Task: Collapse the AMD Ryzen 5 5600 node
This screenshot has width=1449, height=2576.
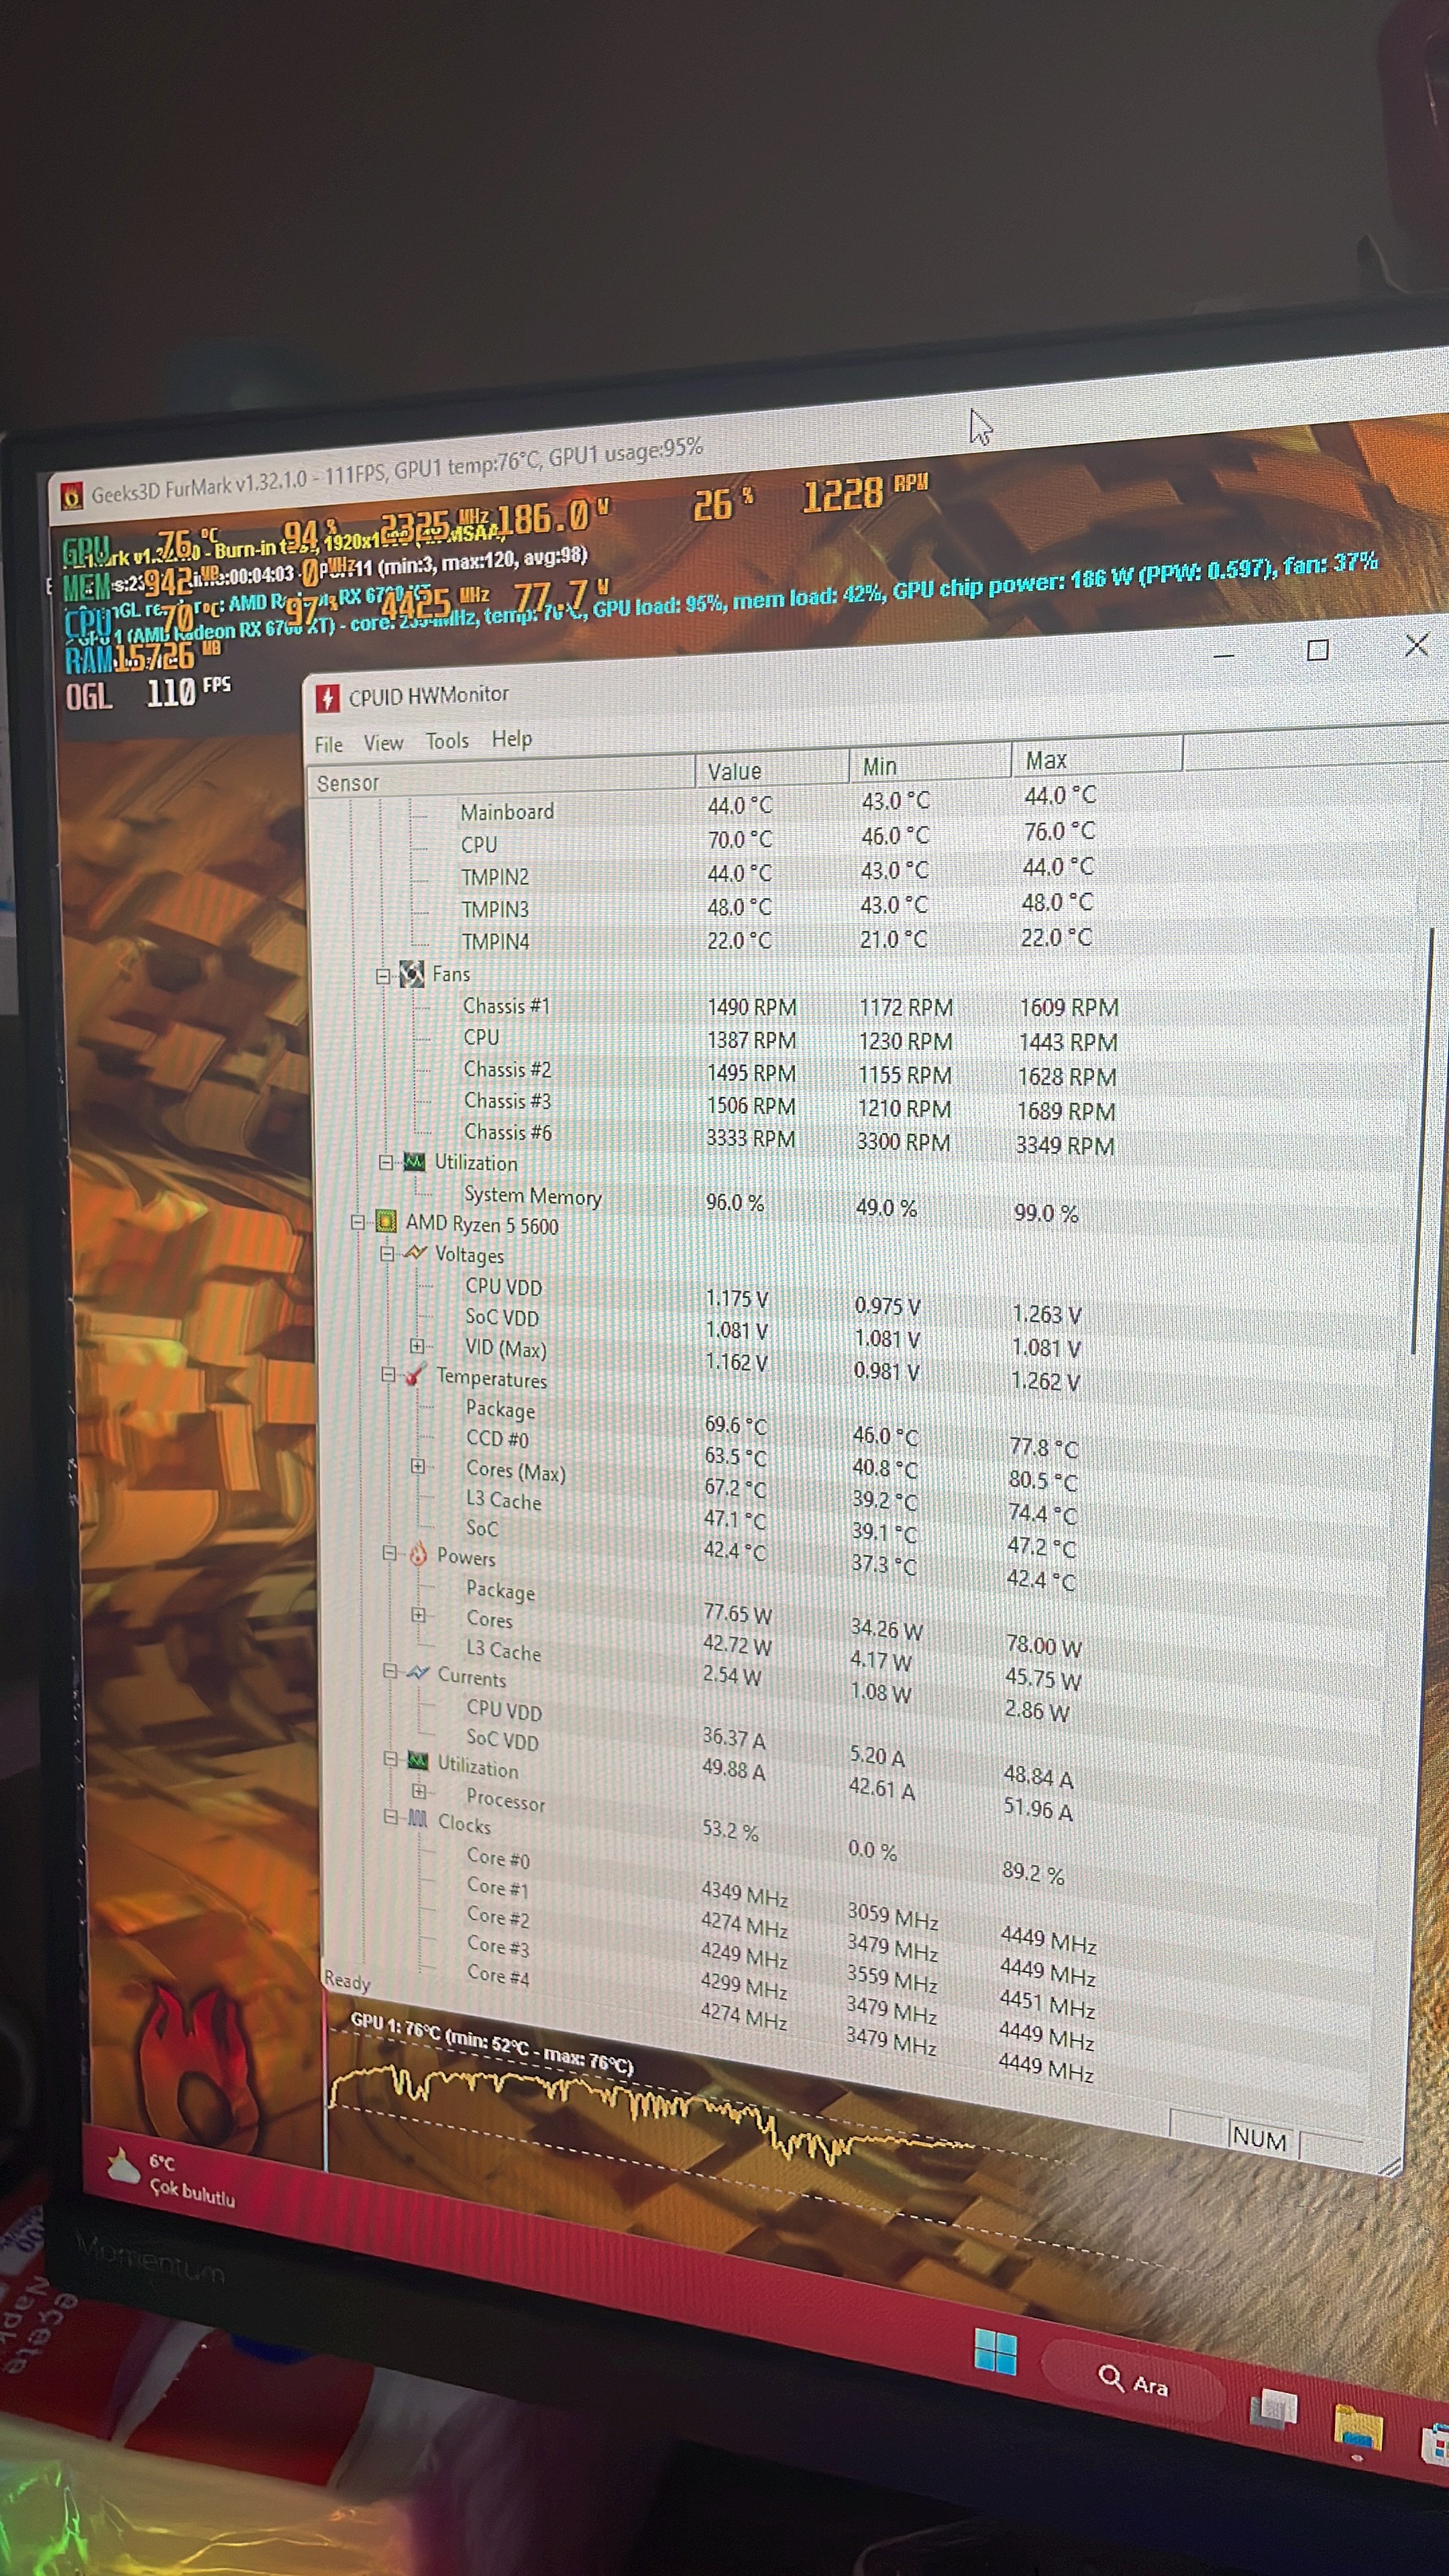Action: click(358, 1222)
